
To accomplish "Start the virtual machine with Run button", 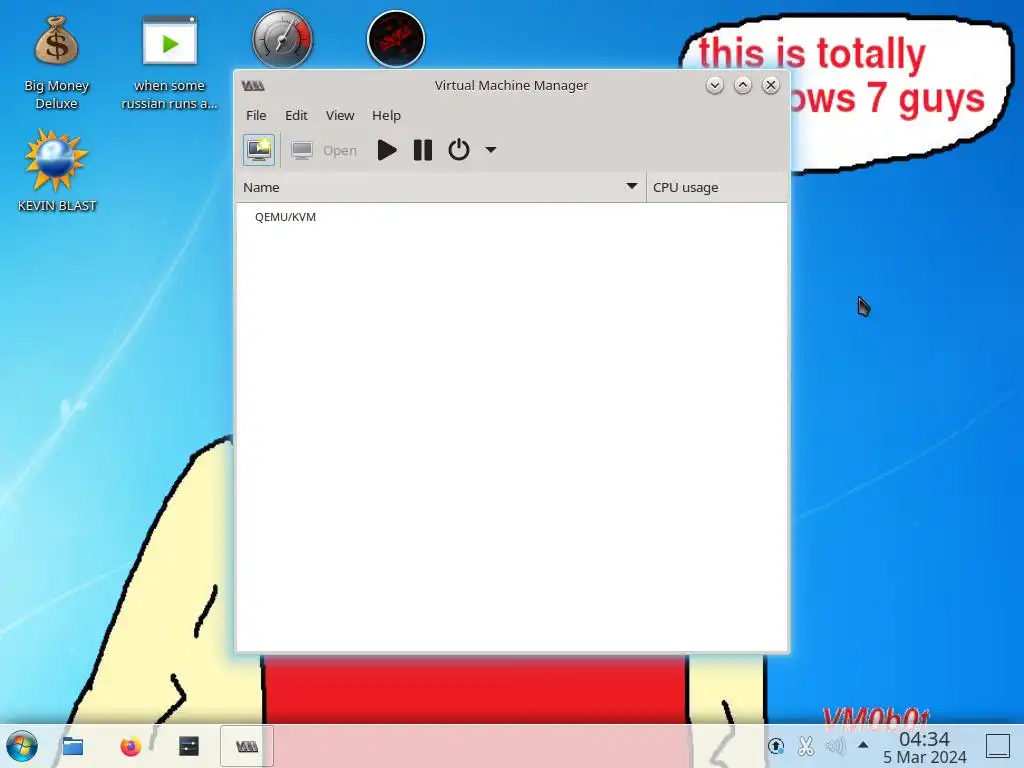I will pyautogui.click(x=387, y=150).
